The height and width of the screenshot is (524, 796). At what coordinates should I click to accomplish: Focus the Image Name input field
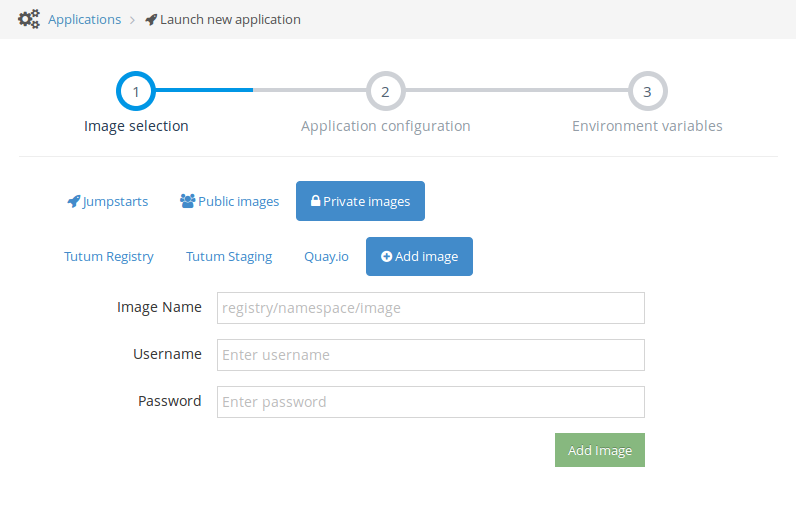(x=430, y=308)
